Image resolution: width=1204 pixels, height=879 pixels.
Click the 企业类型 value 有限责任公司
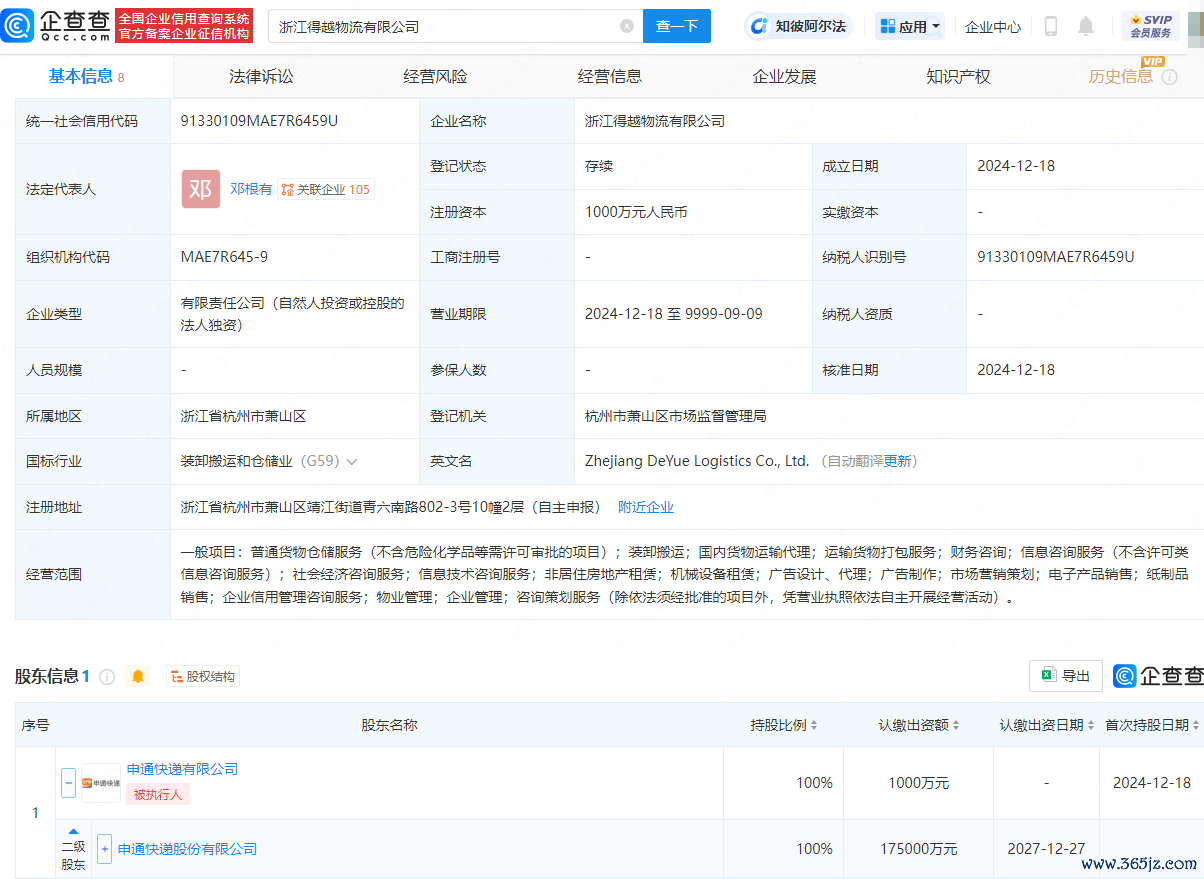[x=292, y=314]
